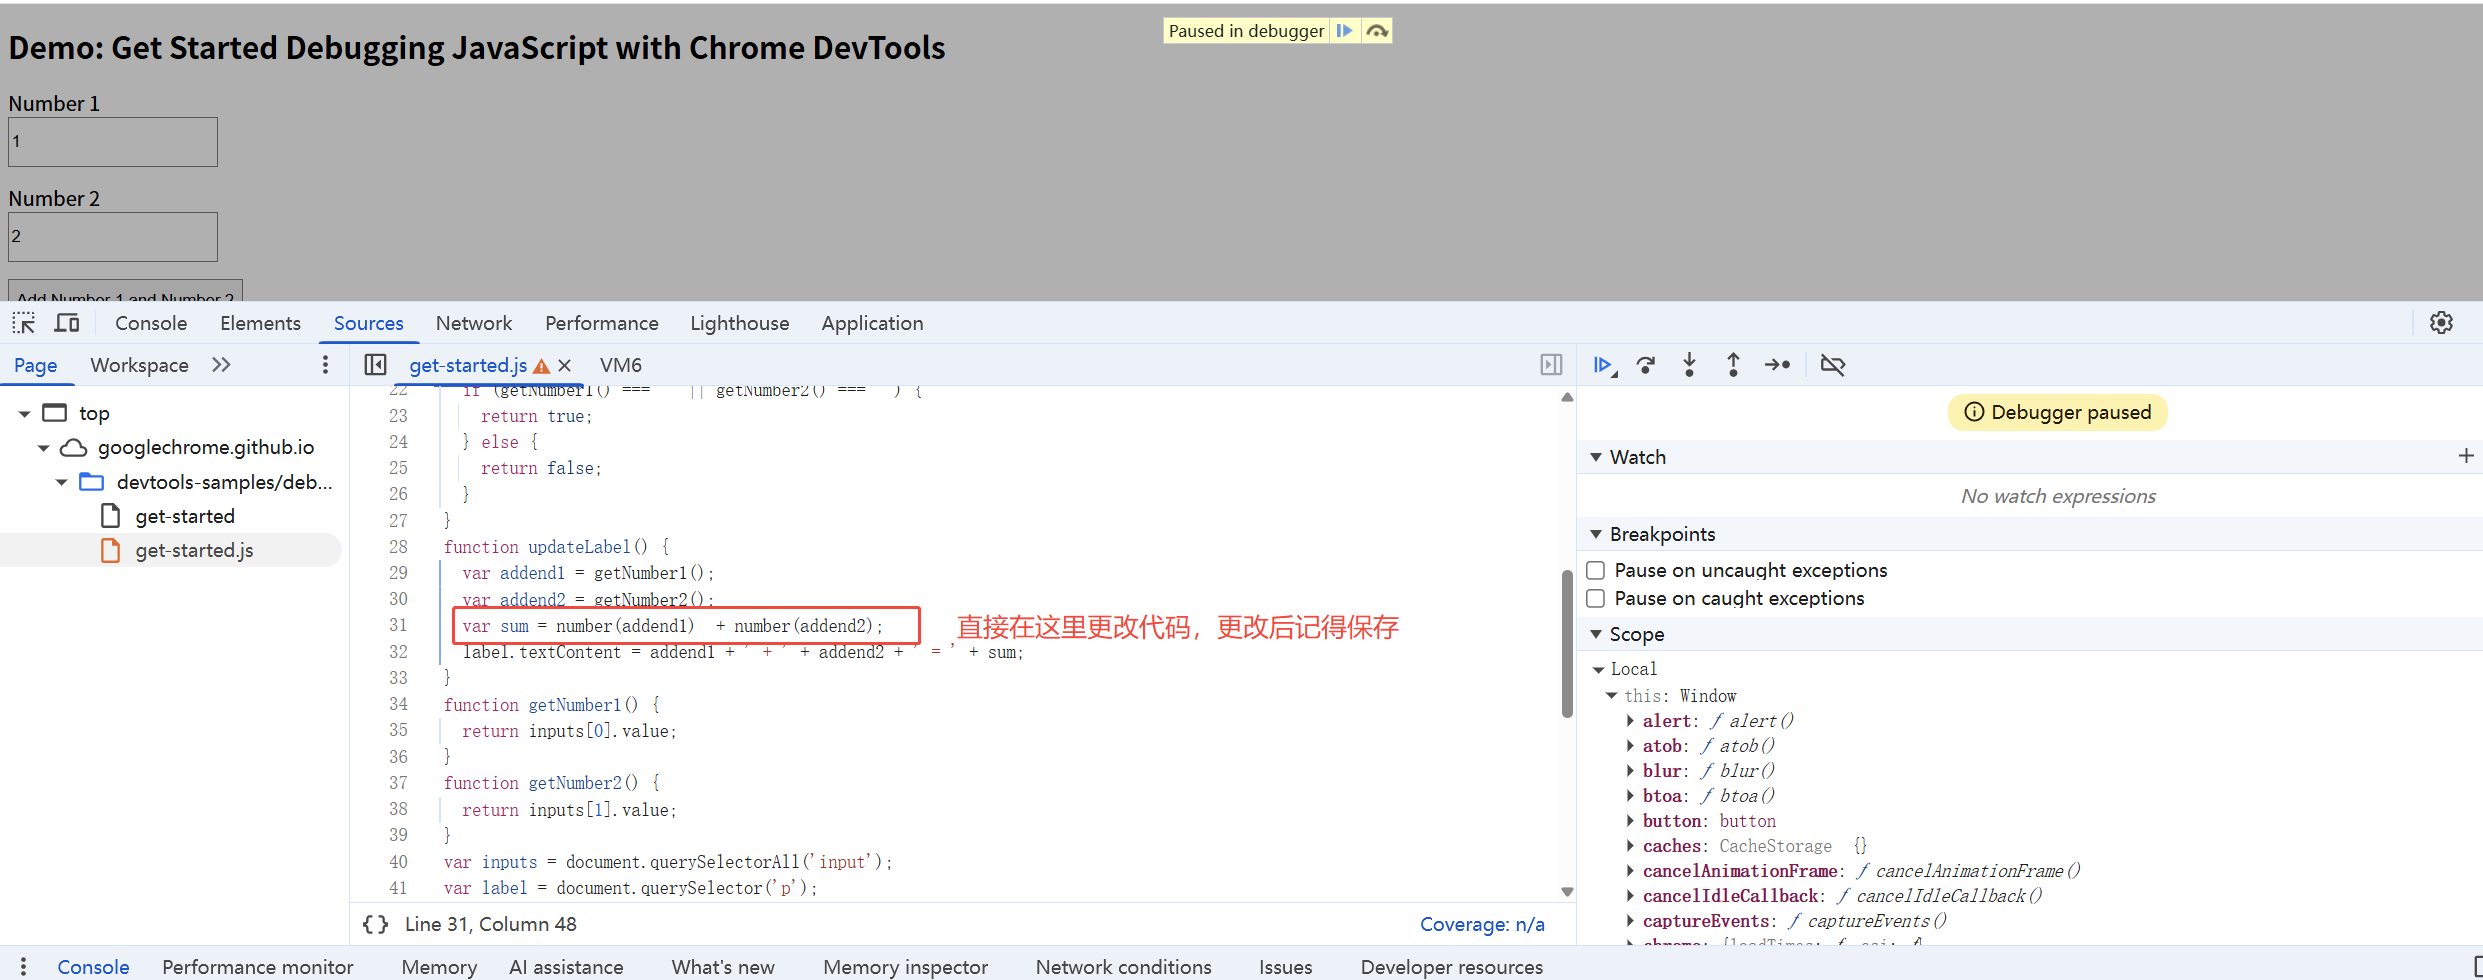Collapse the this: Window entry

click(x=1612, y=695)
